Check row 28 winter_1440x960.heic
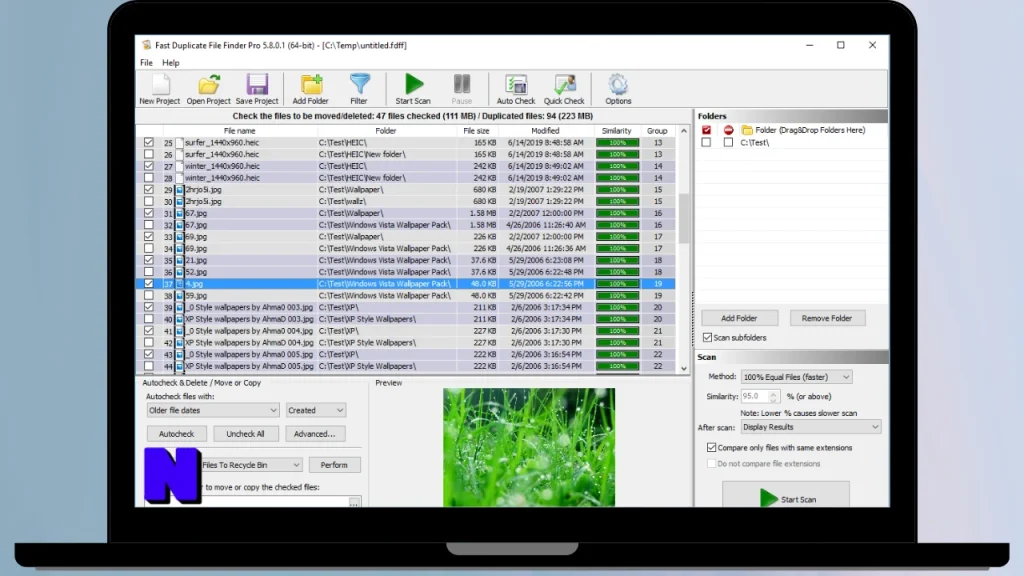 (149, 178)
